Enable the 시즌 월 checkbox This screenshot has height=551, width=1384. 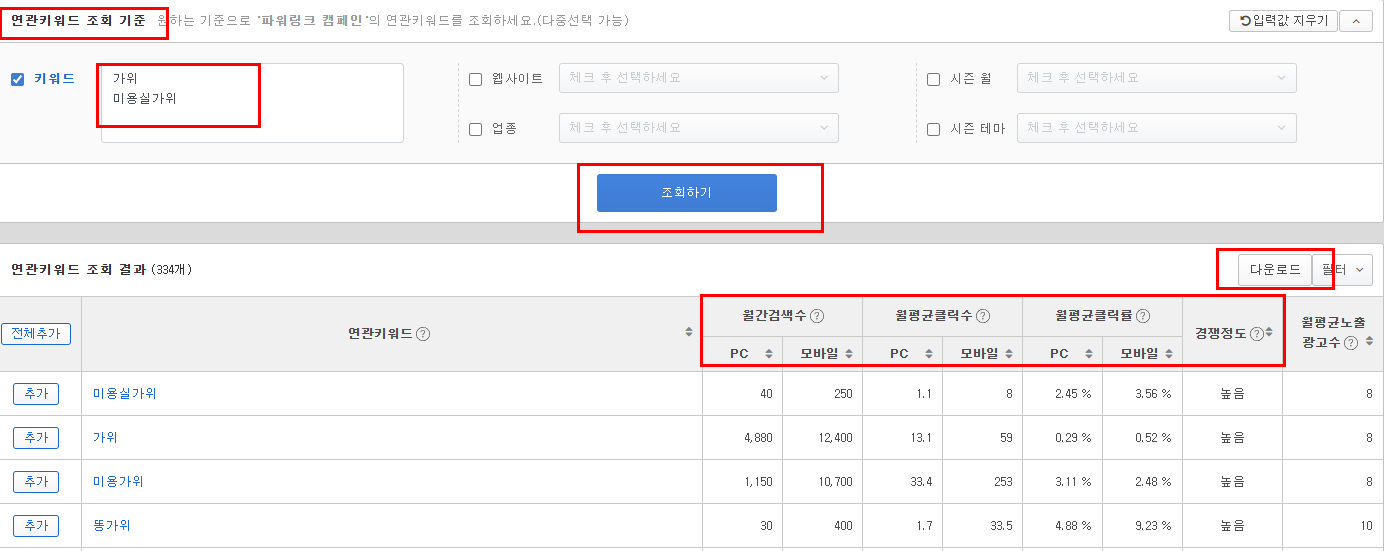click(934, 79)
